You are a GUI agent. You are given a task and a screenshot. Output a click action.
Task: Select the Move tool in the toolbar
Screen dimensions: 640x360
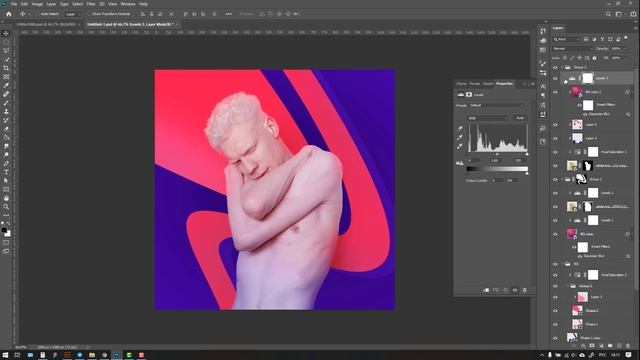click(x=6, y=33)
